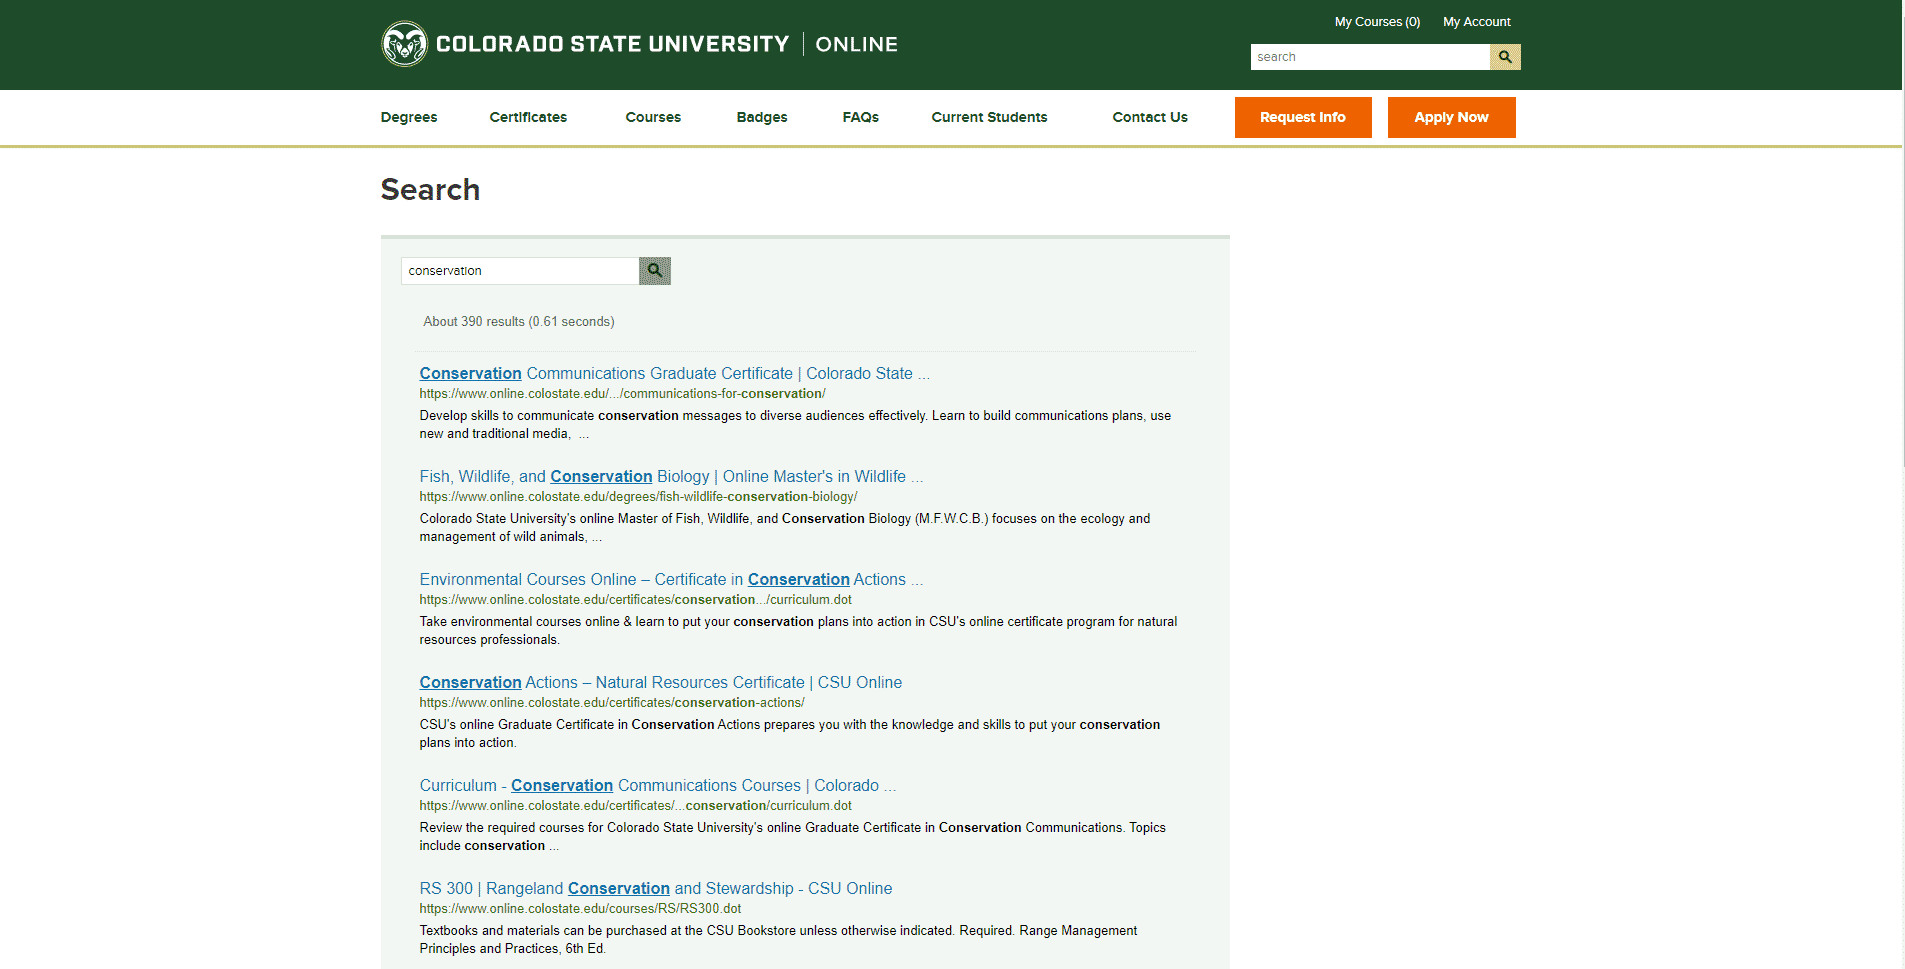Screen dimensions: 1905x969
Task: Click the CSU ram logo icon
Action: [404, 44]
